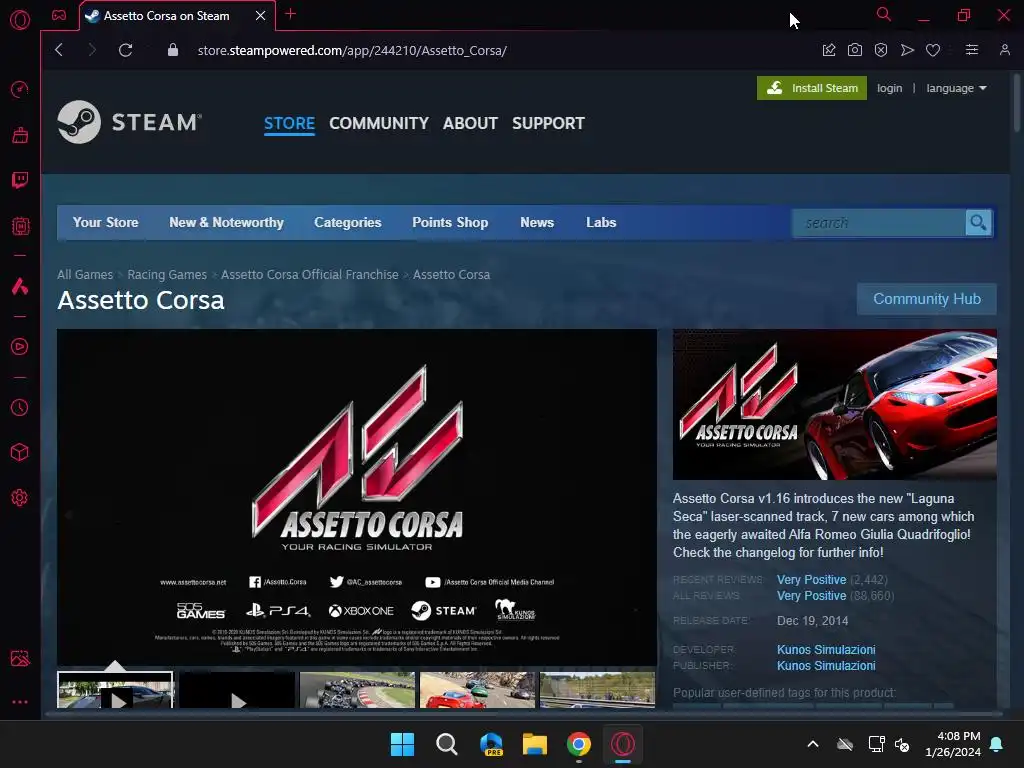1024x768 pixels.
Task: Open Labs tab
Action: 601,223
